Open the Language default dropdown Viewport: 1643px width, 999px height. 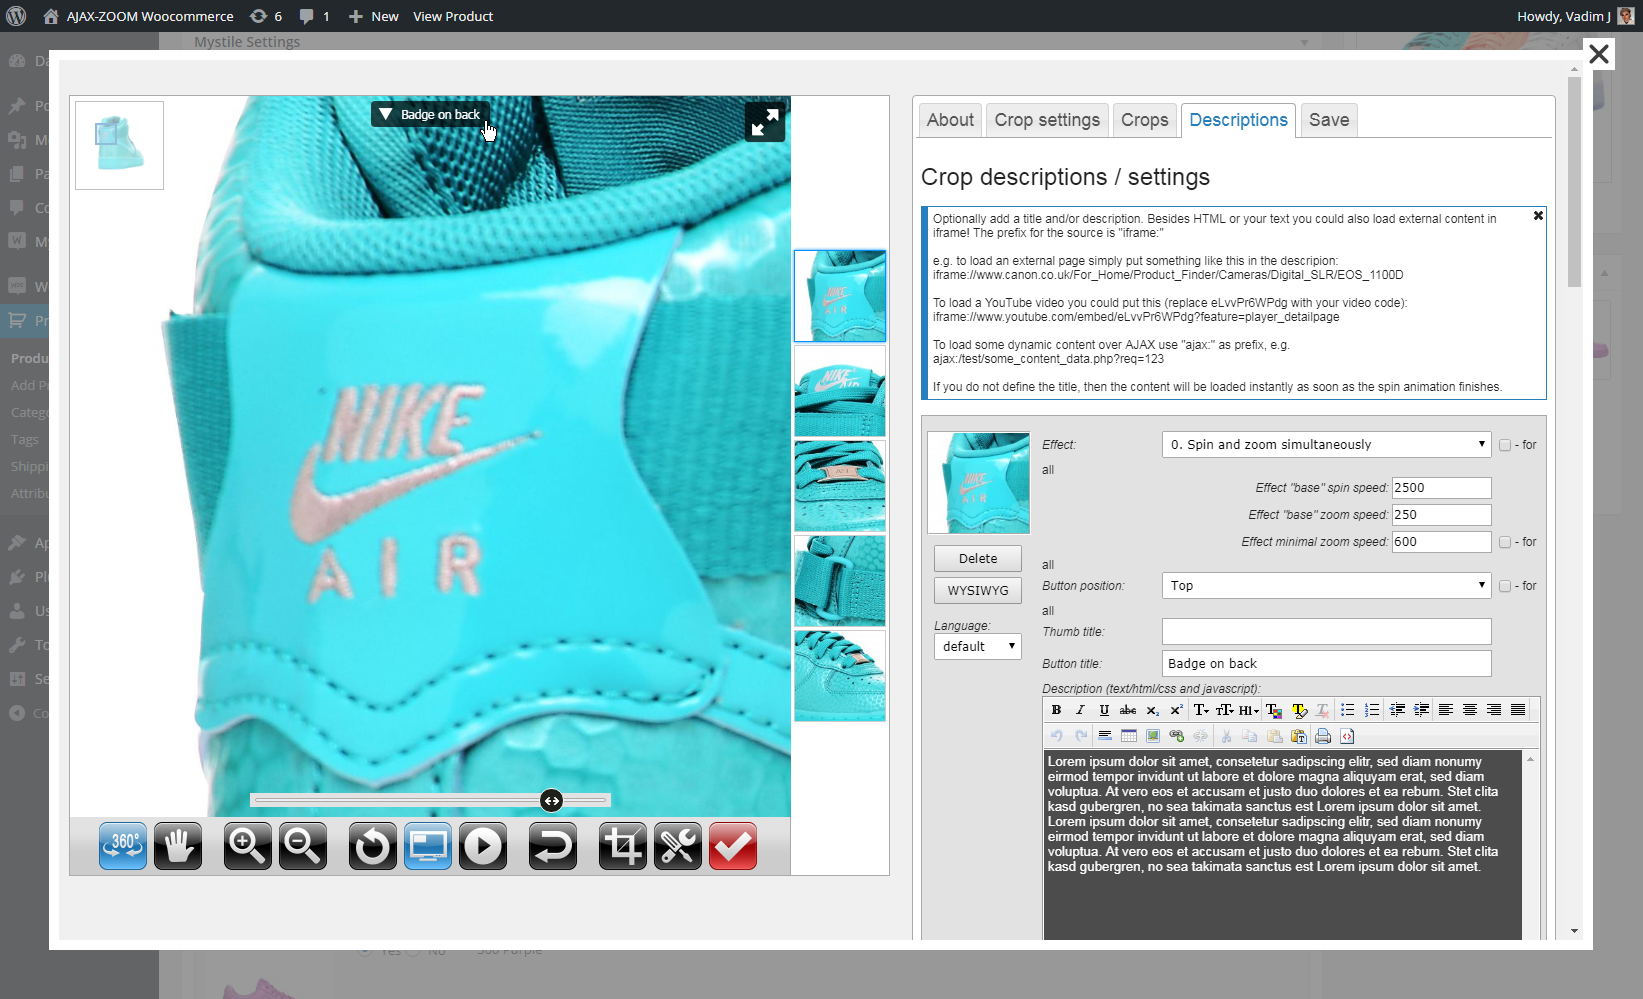point(978,647)
